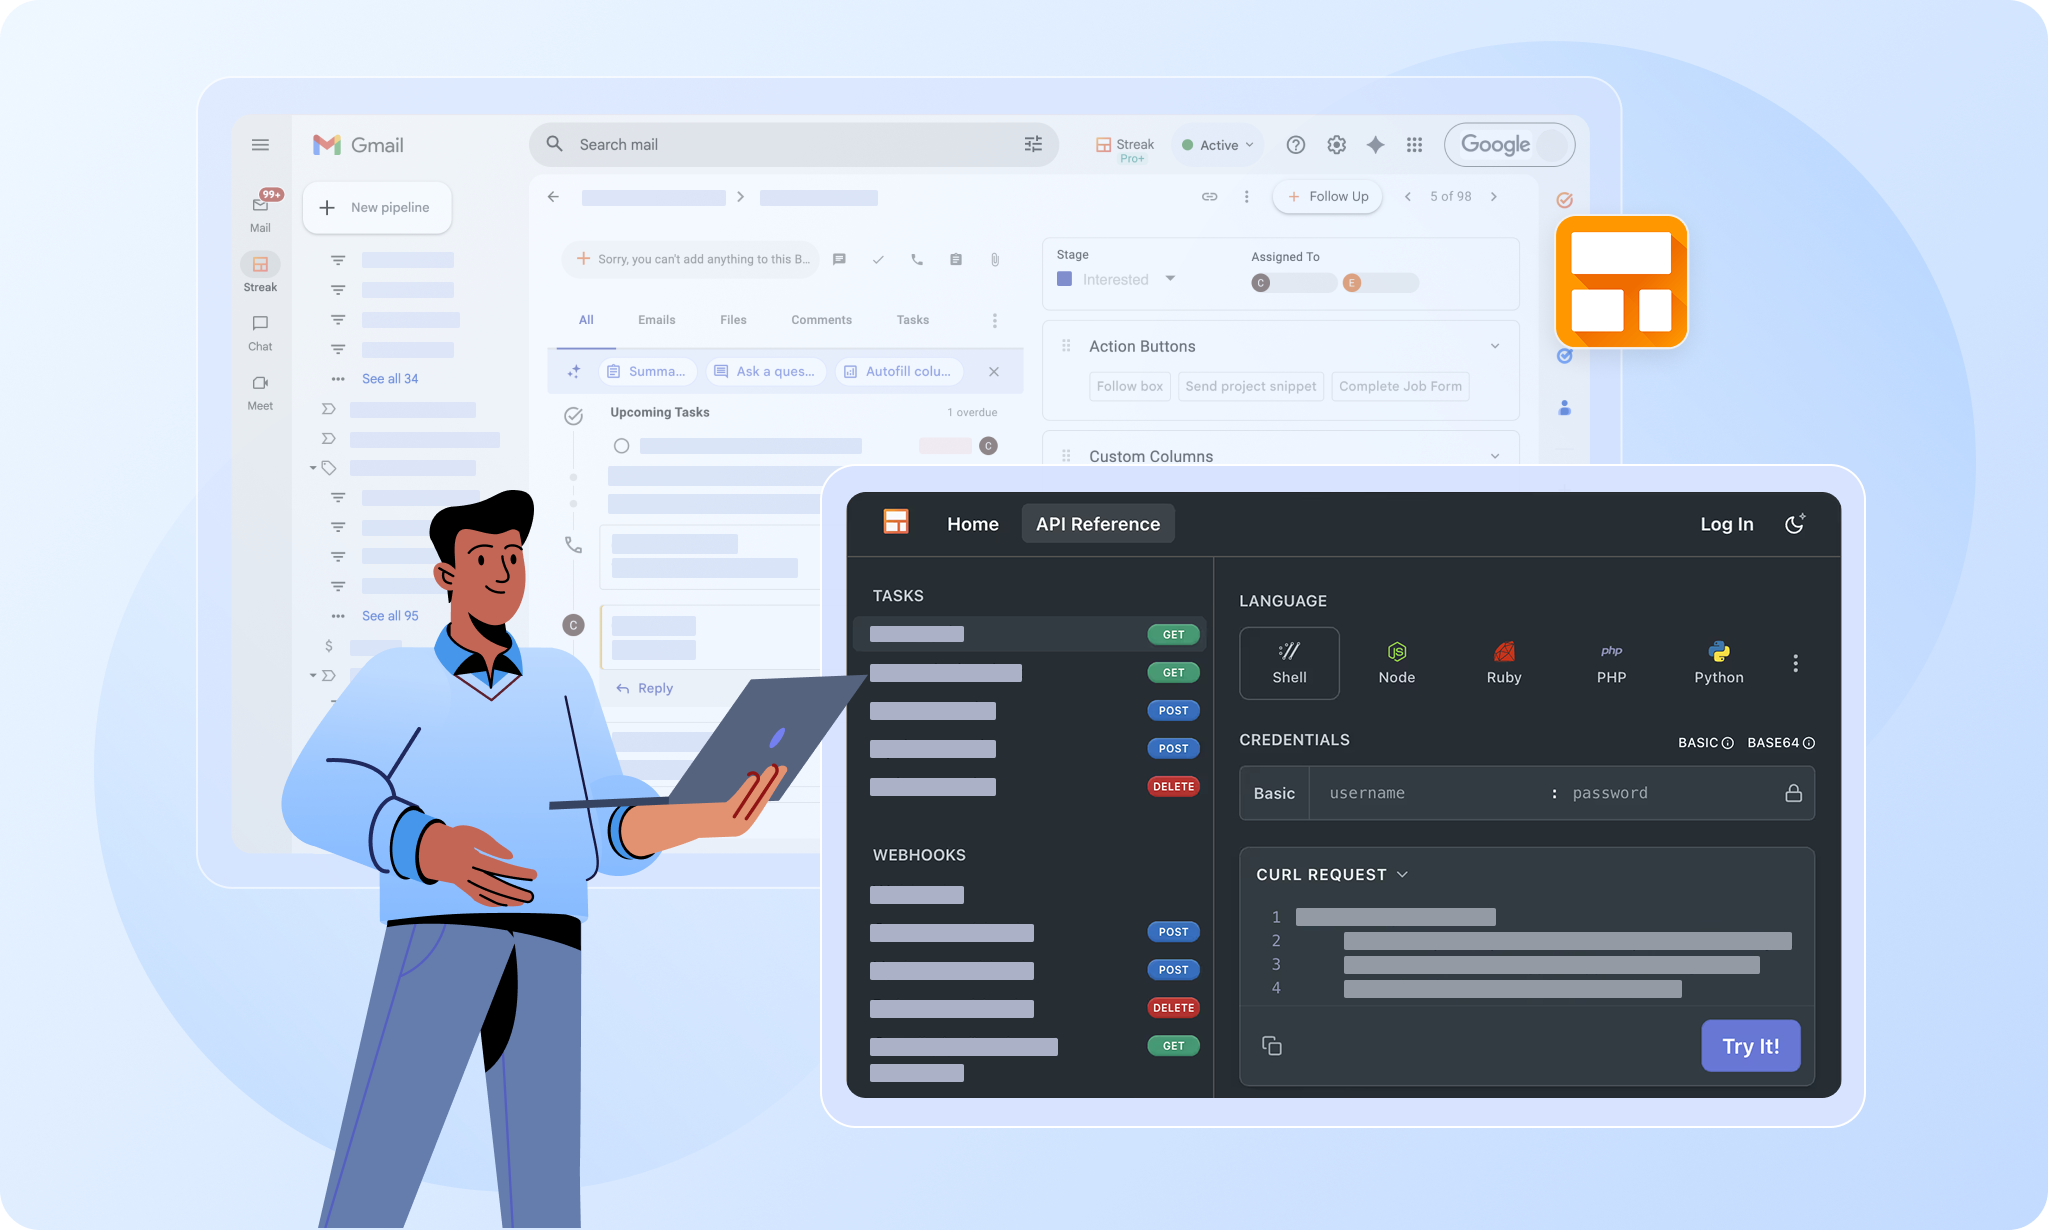Click the info icon next to BASE64
Viewport: 2048px width, 1230px height.
[x=1808, y=743]
